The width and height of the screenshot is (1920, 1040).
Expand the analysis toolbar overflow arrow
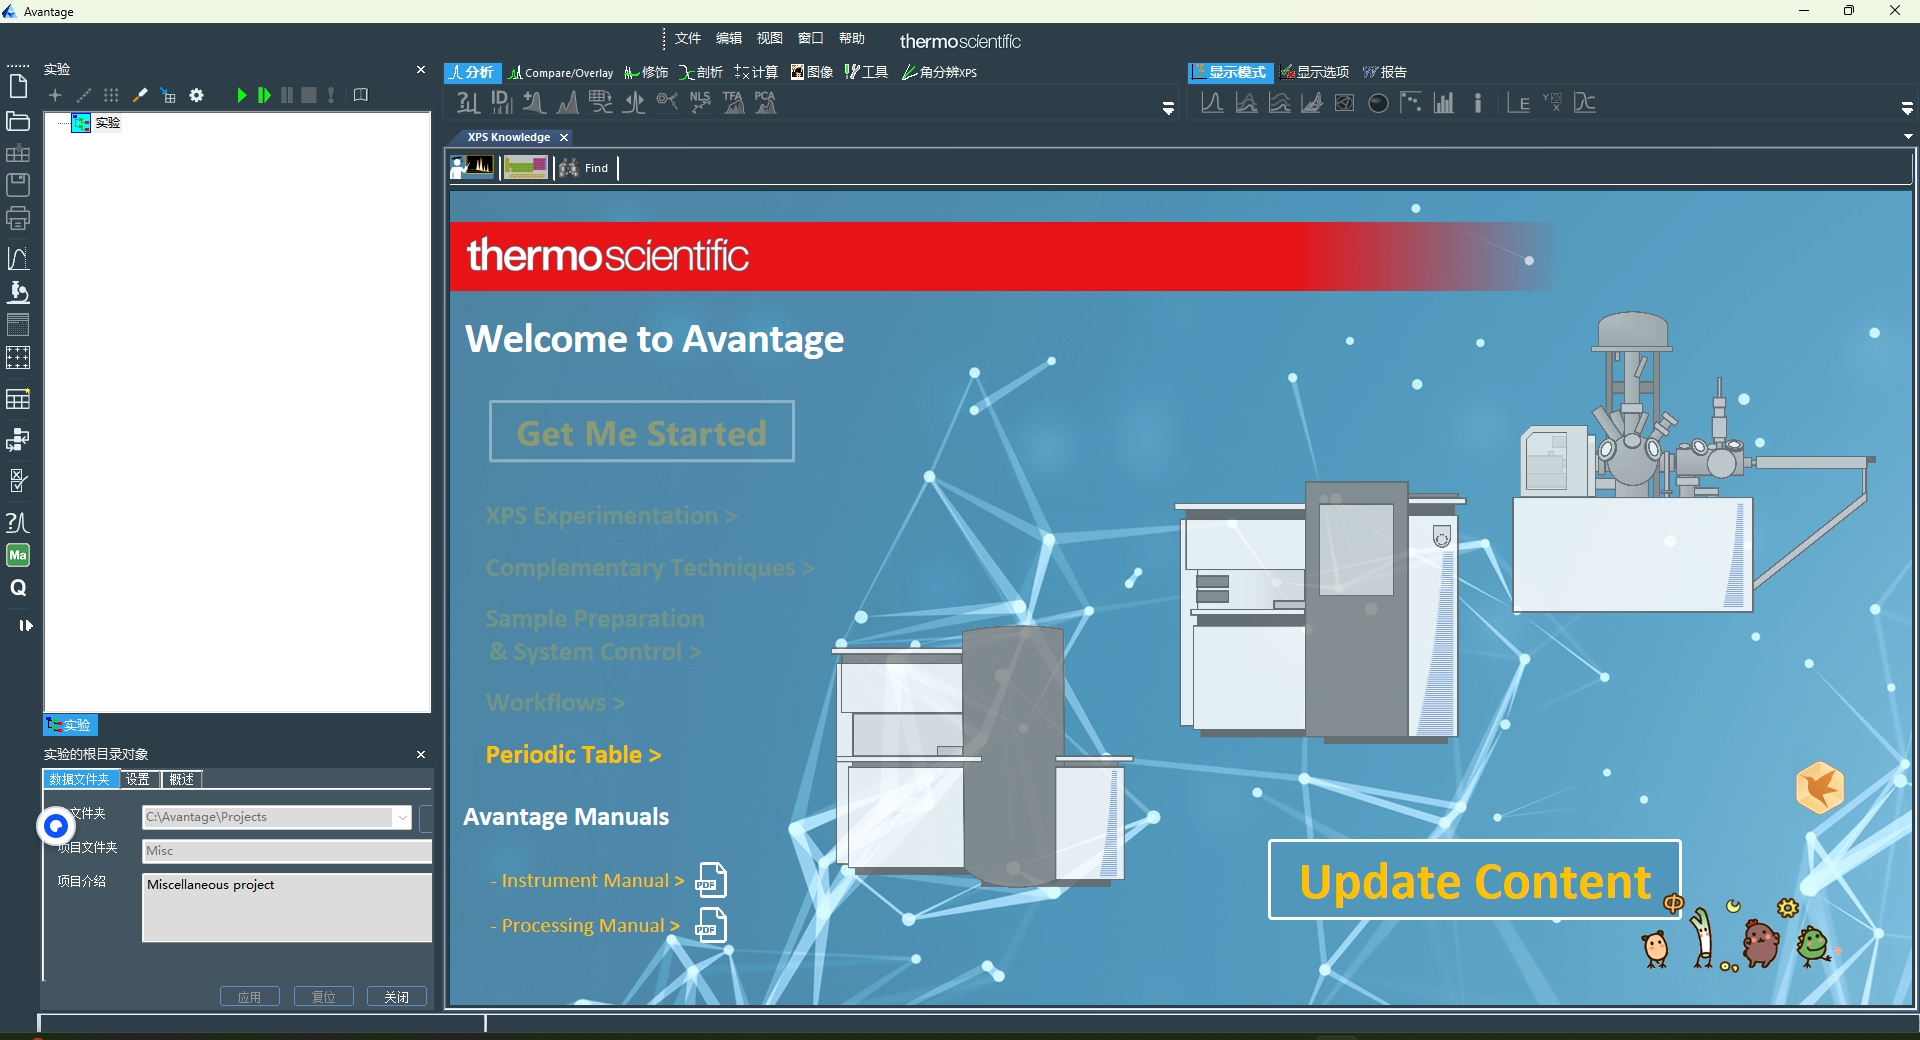1168,108
